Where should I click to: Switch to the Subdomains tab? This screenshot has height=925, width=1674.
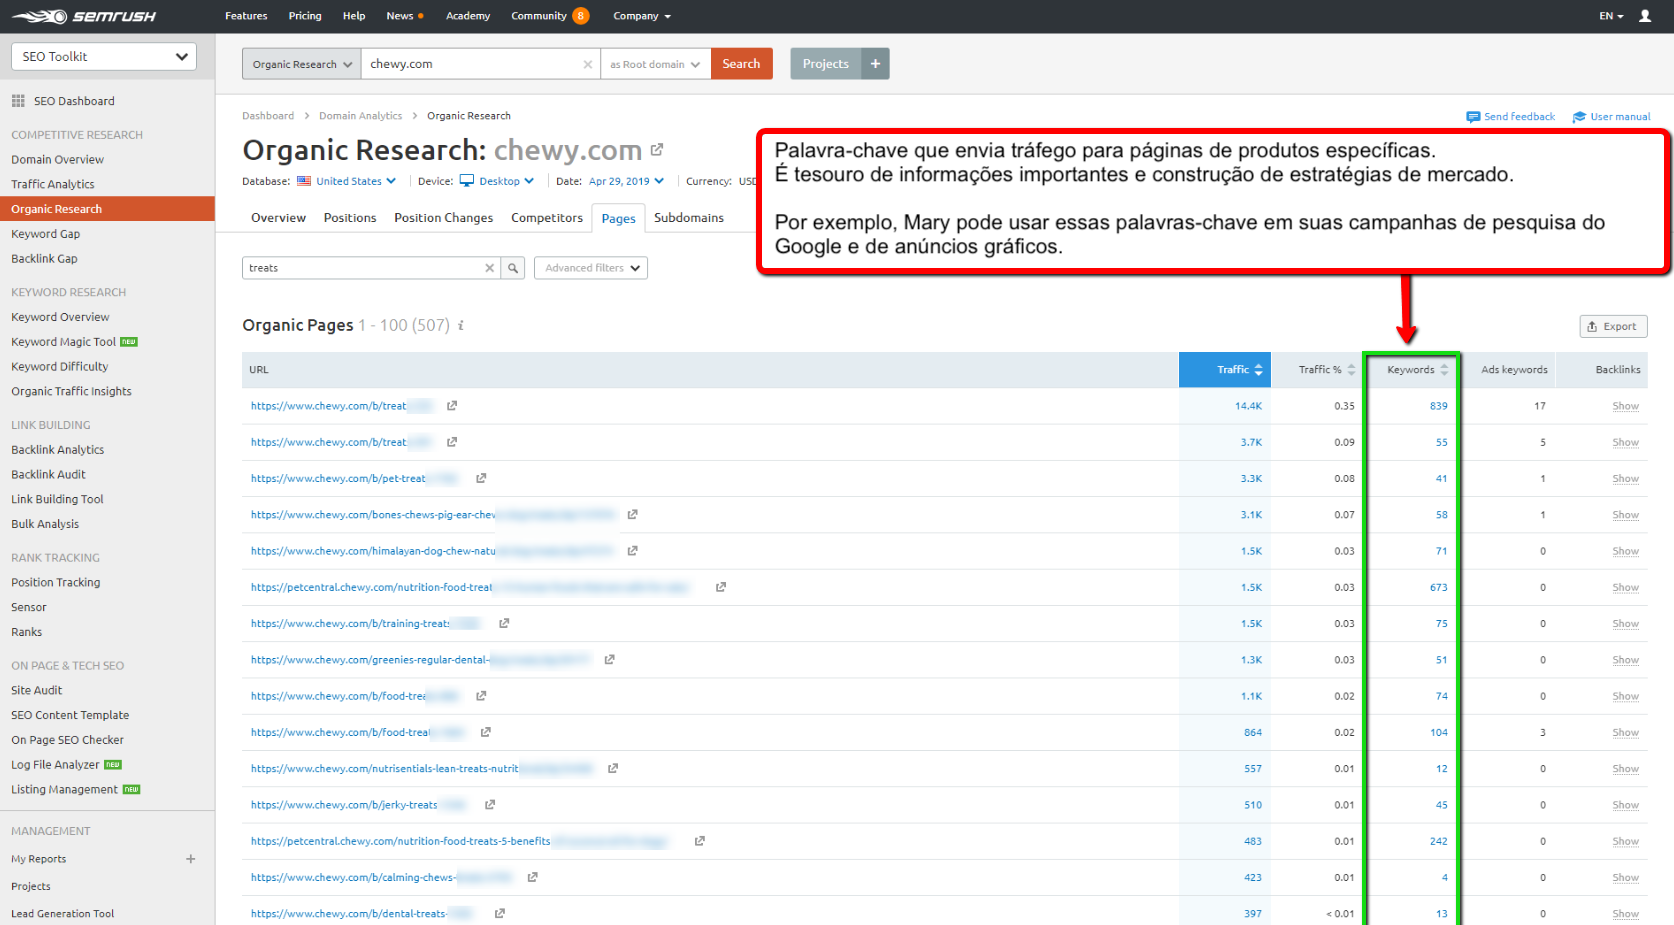point(689,218)
